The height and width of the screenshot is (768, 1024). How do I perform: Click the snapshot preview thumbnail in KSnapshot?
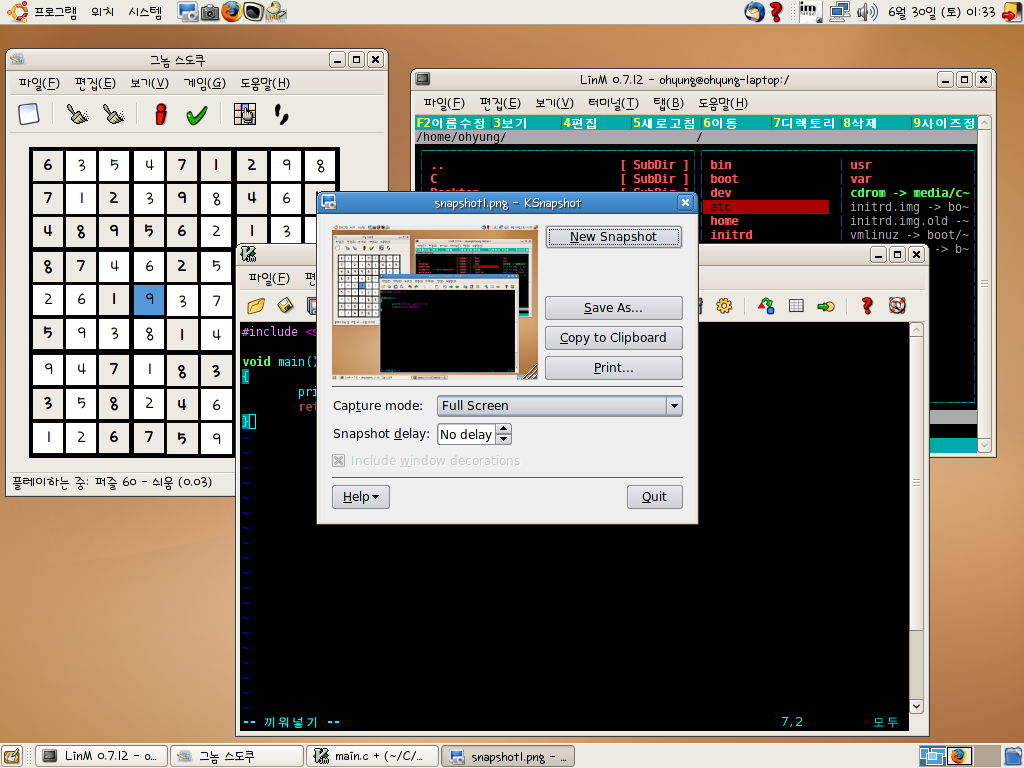pyautogui.click(x=435, y=303)
